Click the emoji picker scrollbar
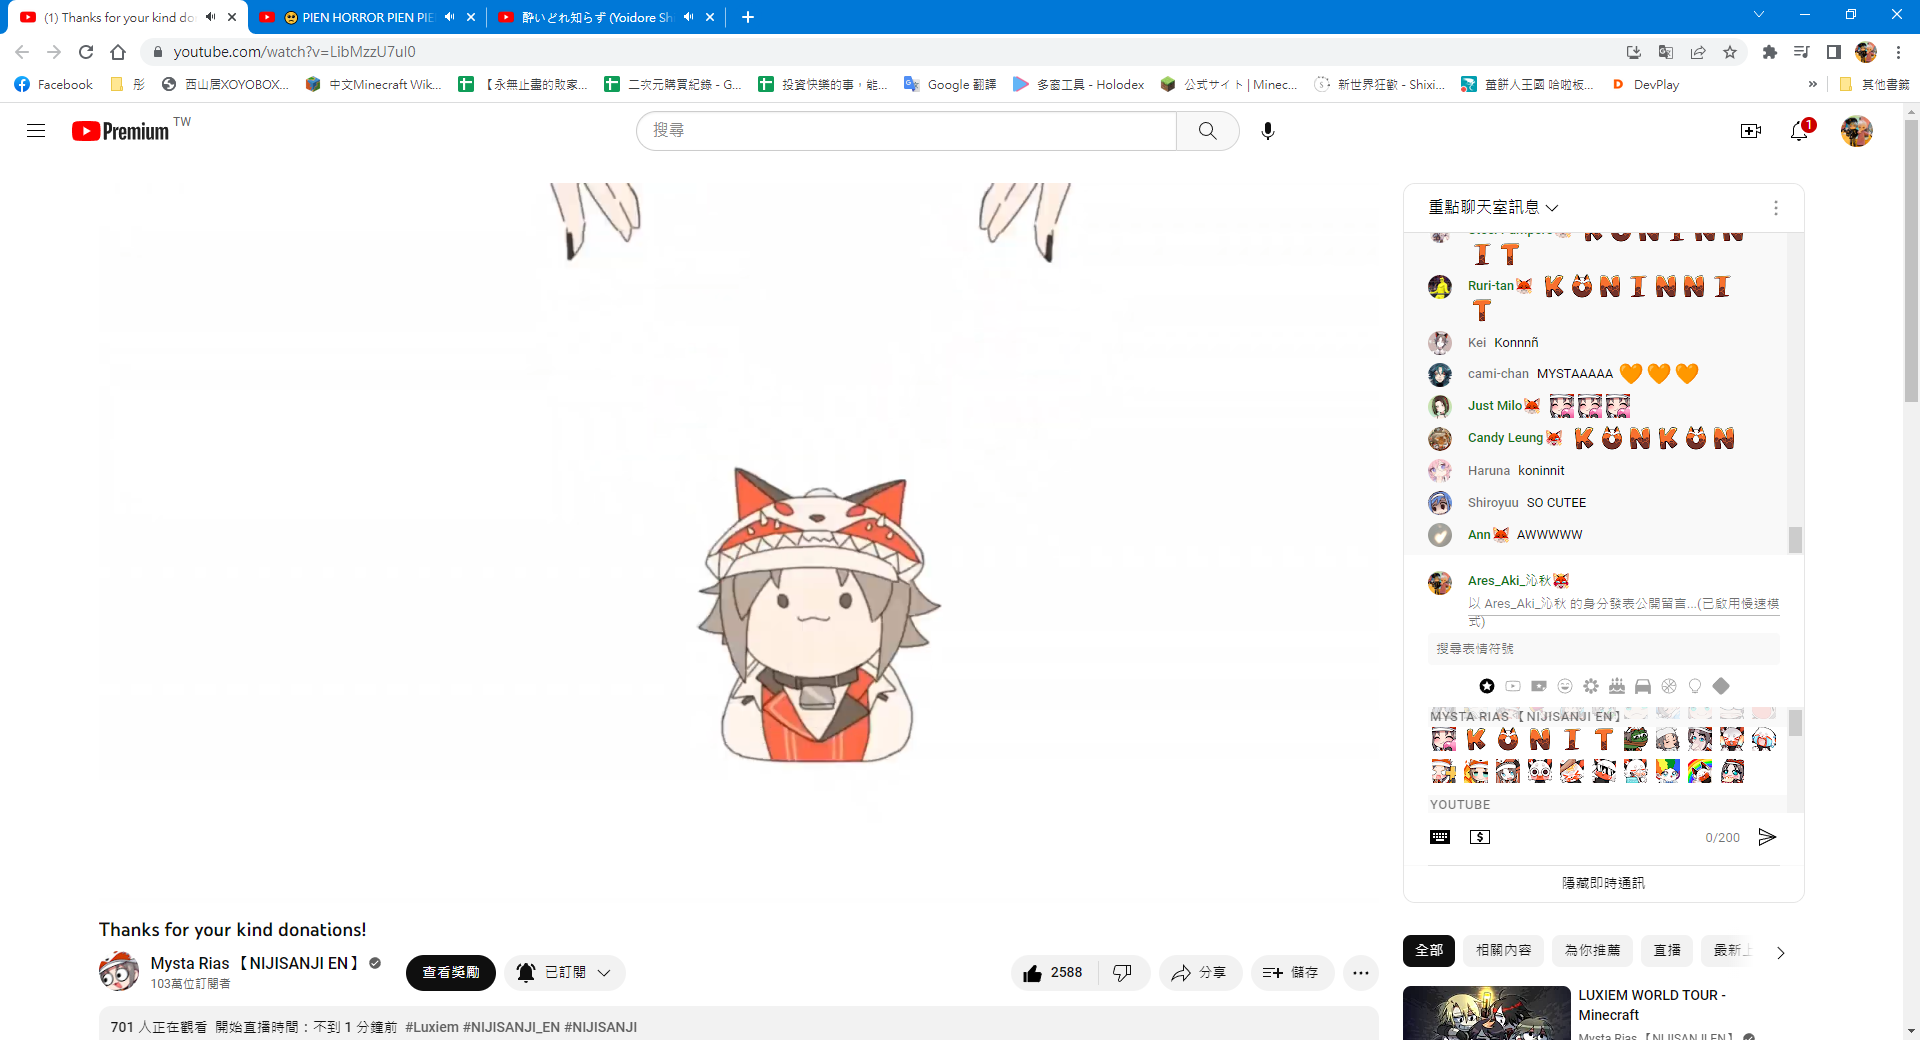Viewport: 1920px width, 1040px height. point(1795,723)
